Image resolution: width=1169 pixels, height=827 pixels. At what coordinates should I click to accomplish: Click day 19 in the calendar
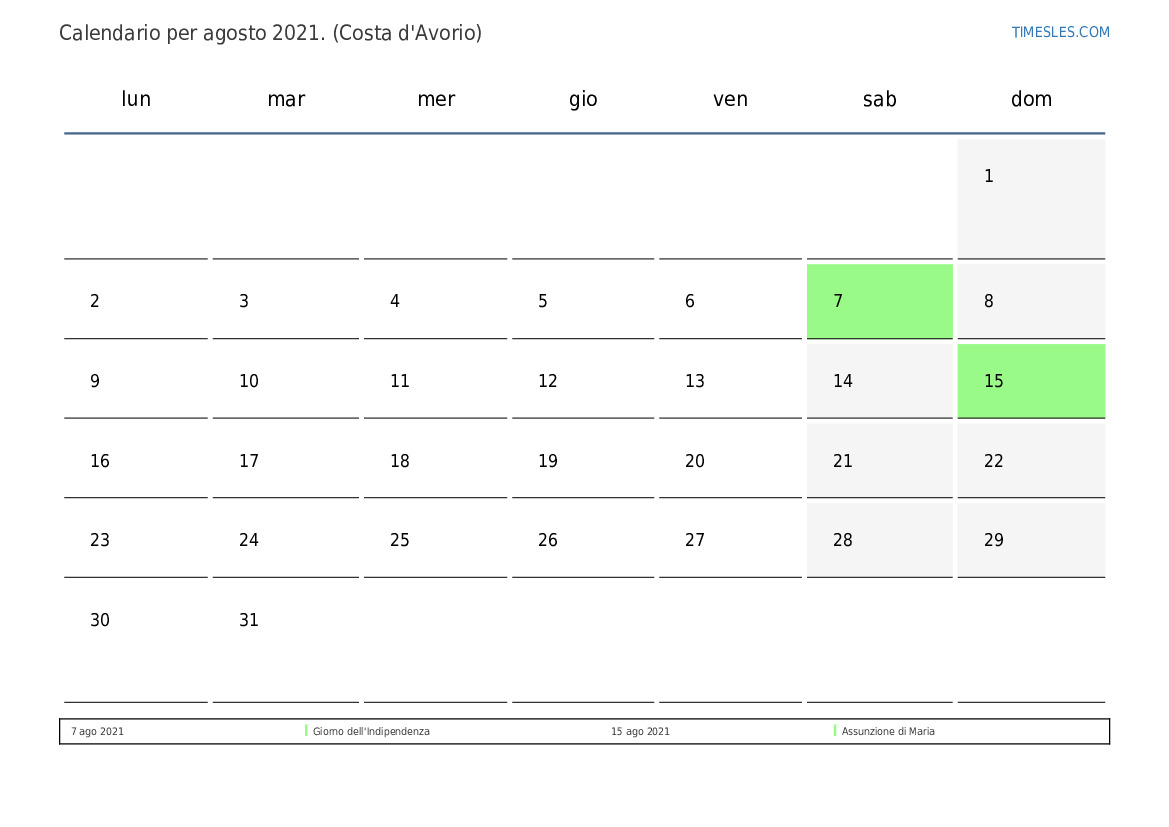pos(583,461)
